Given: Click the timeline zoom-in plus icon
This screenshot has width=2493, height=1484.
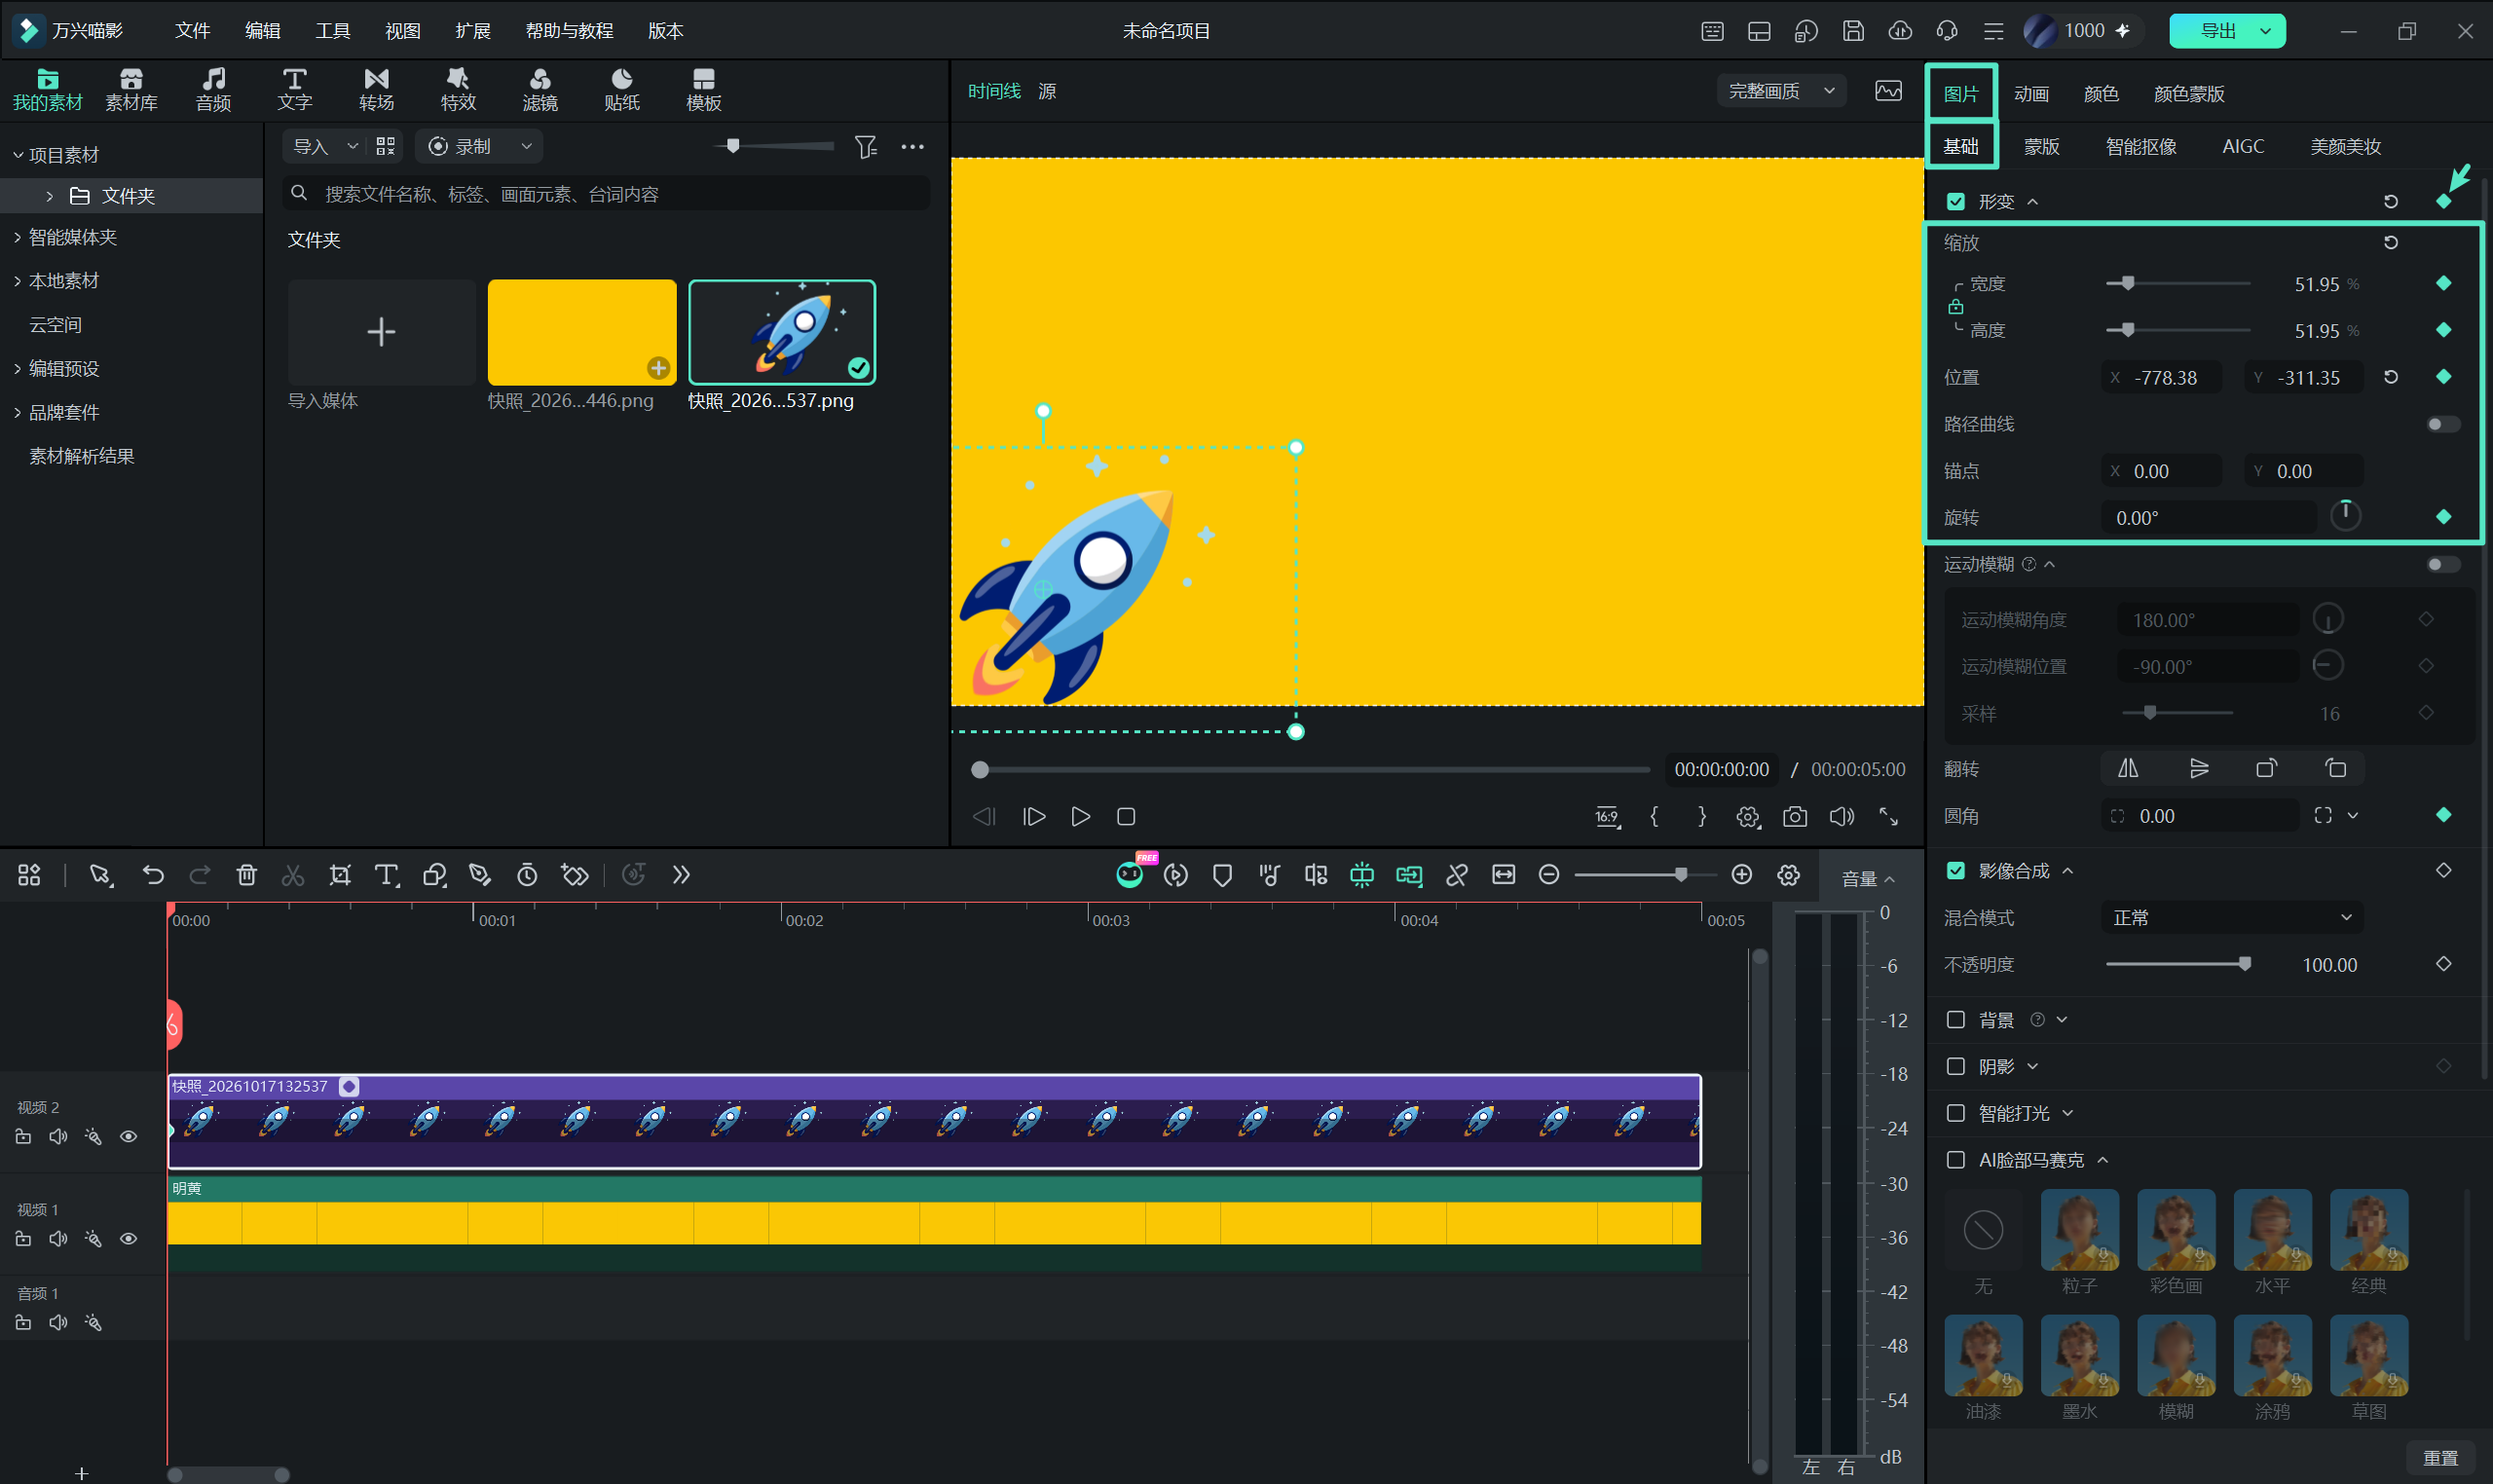Looking at the screenshot, I should click(1742, 875).
